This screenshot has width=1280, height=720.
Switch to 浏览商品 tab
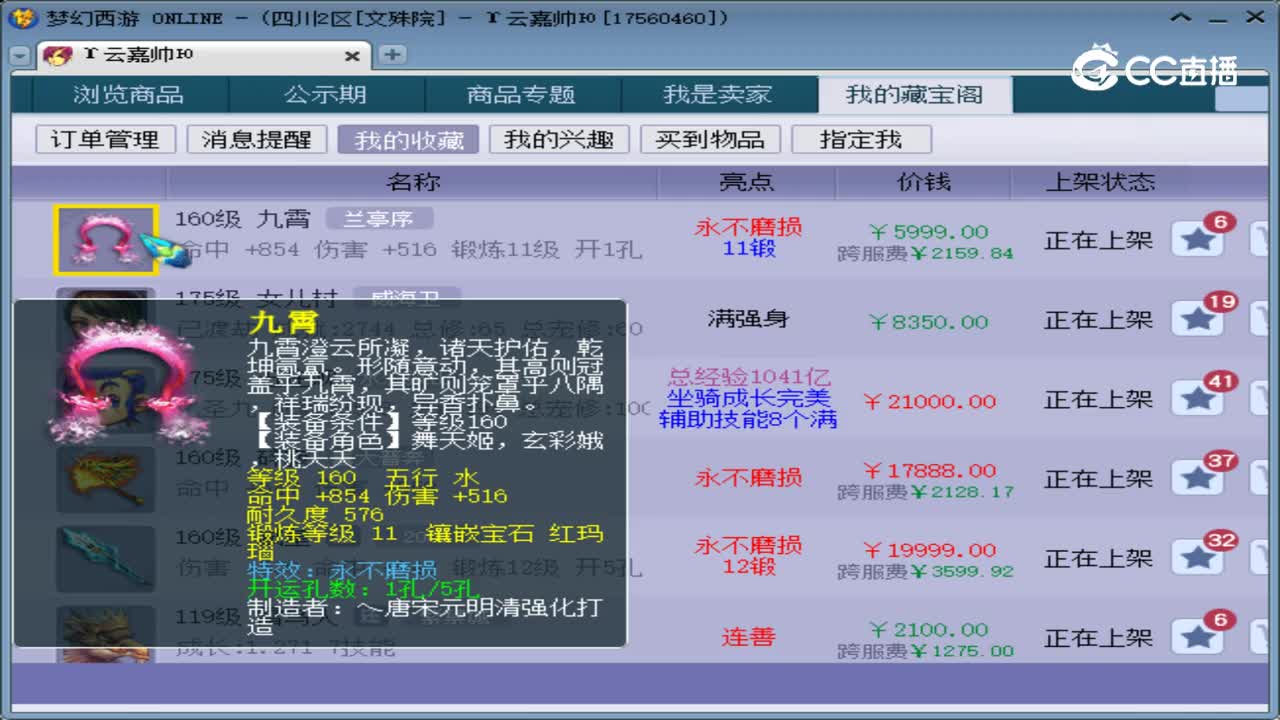coord(128,95)
